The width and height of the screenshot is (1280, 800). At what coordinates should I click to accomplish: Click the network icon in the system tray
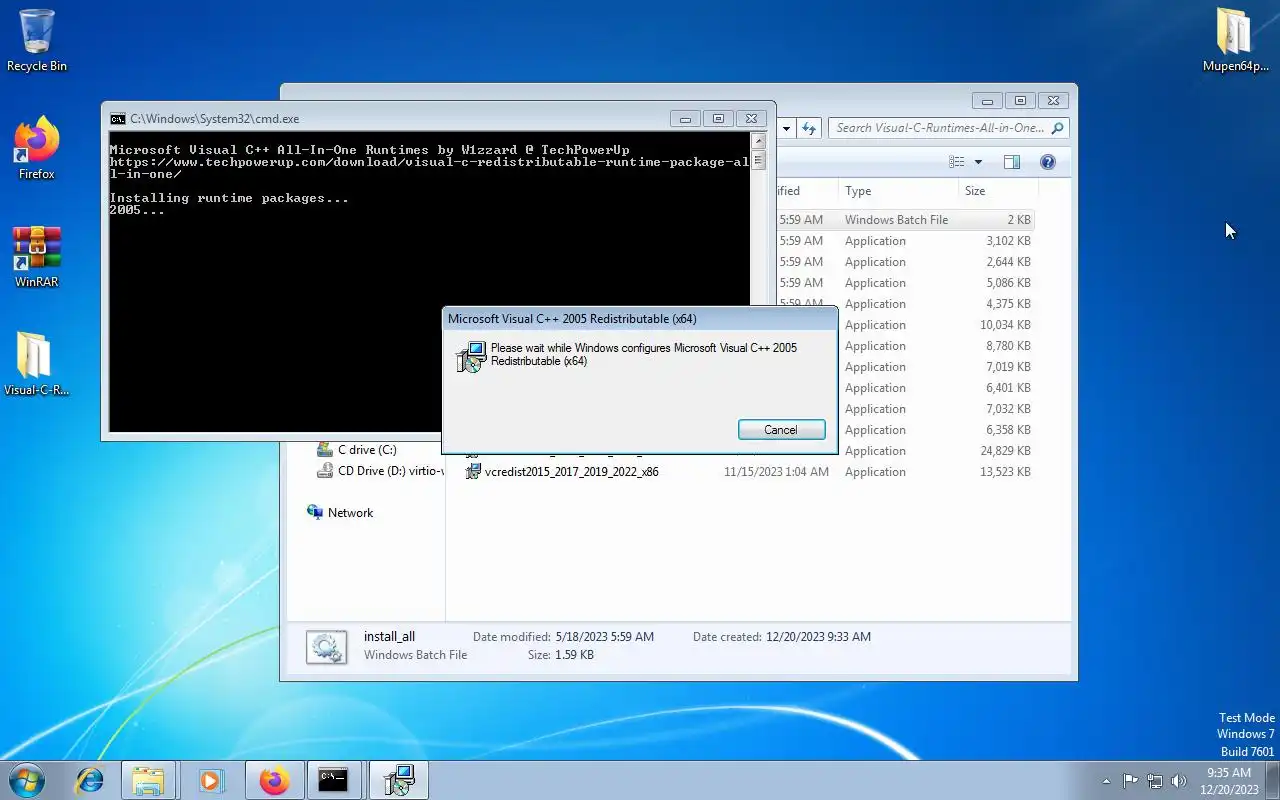click(1155, 781)
